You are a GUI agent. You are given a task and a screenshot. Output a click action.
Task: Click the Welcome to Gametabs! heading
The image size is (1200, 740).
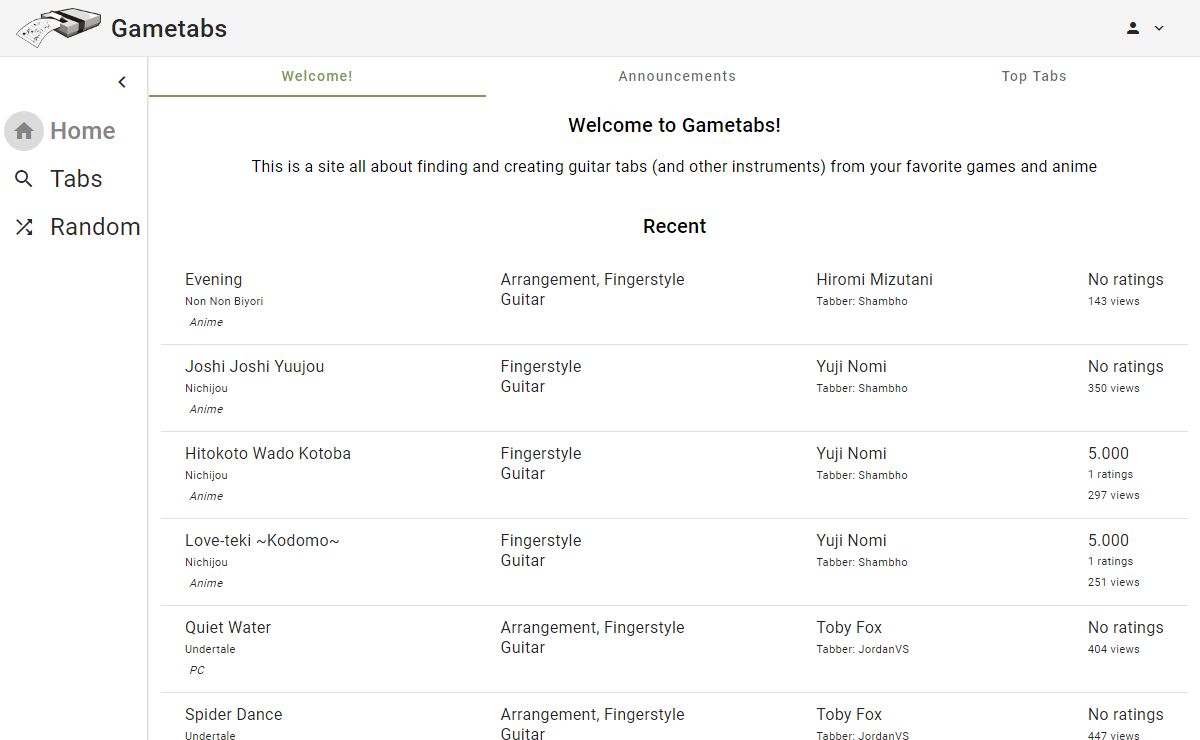674,125
